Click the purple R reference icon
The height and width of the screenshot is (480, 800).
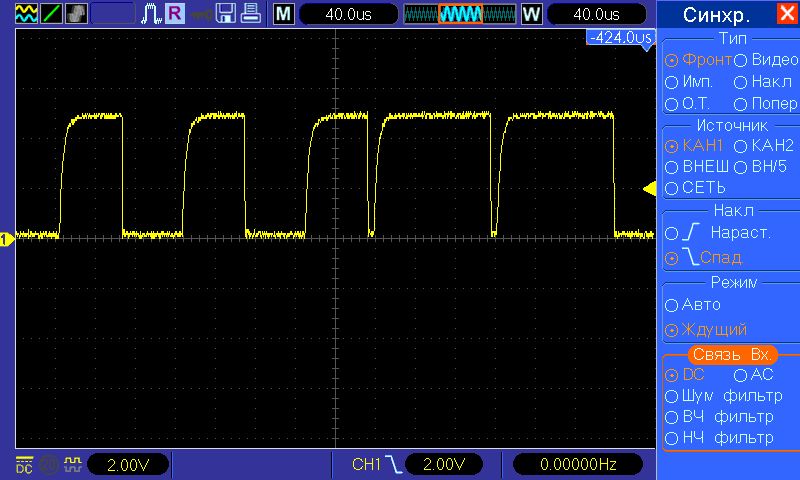pyautogui.click(x=175, y=14)
